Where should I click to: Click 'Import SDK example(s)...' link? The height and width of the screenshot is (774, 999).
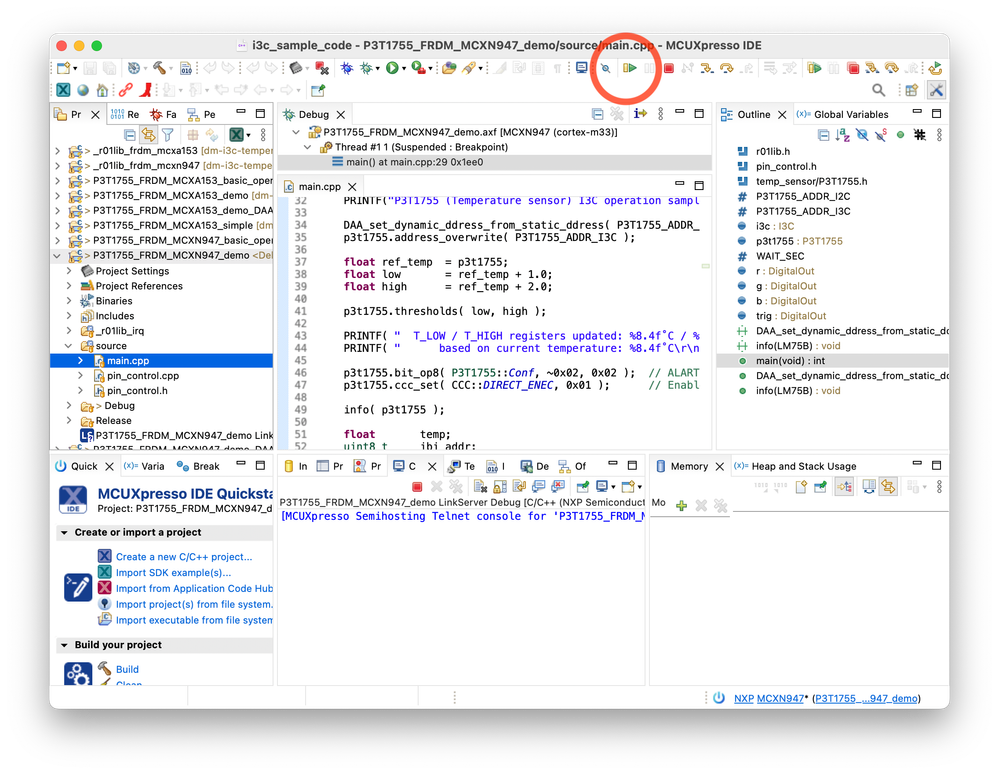click(x=173, y=573)
